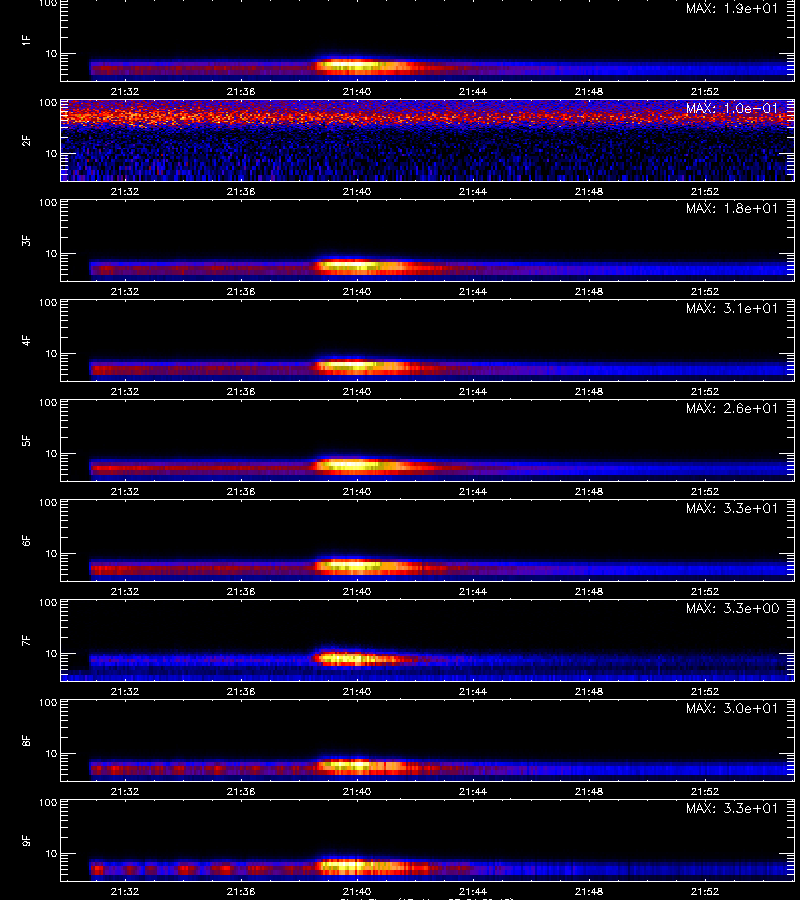Click the 21:32 tick label under panel 4F
The image size is (800, 900).
point(125,391)
